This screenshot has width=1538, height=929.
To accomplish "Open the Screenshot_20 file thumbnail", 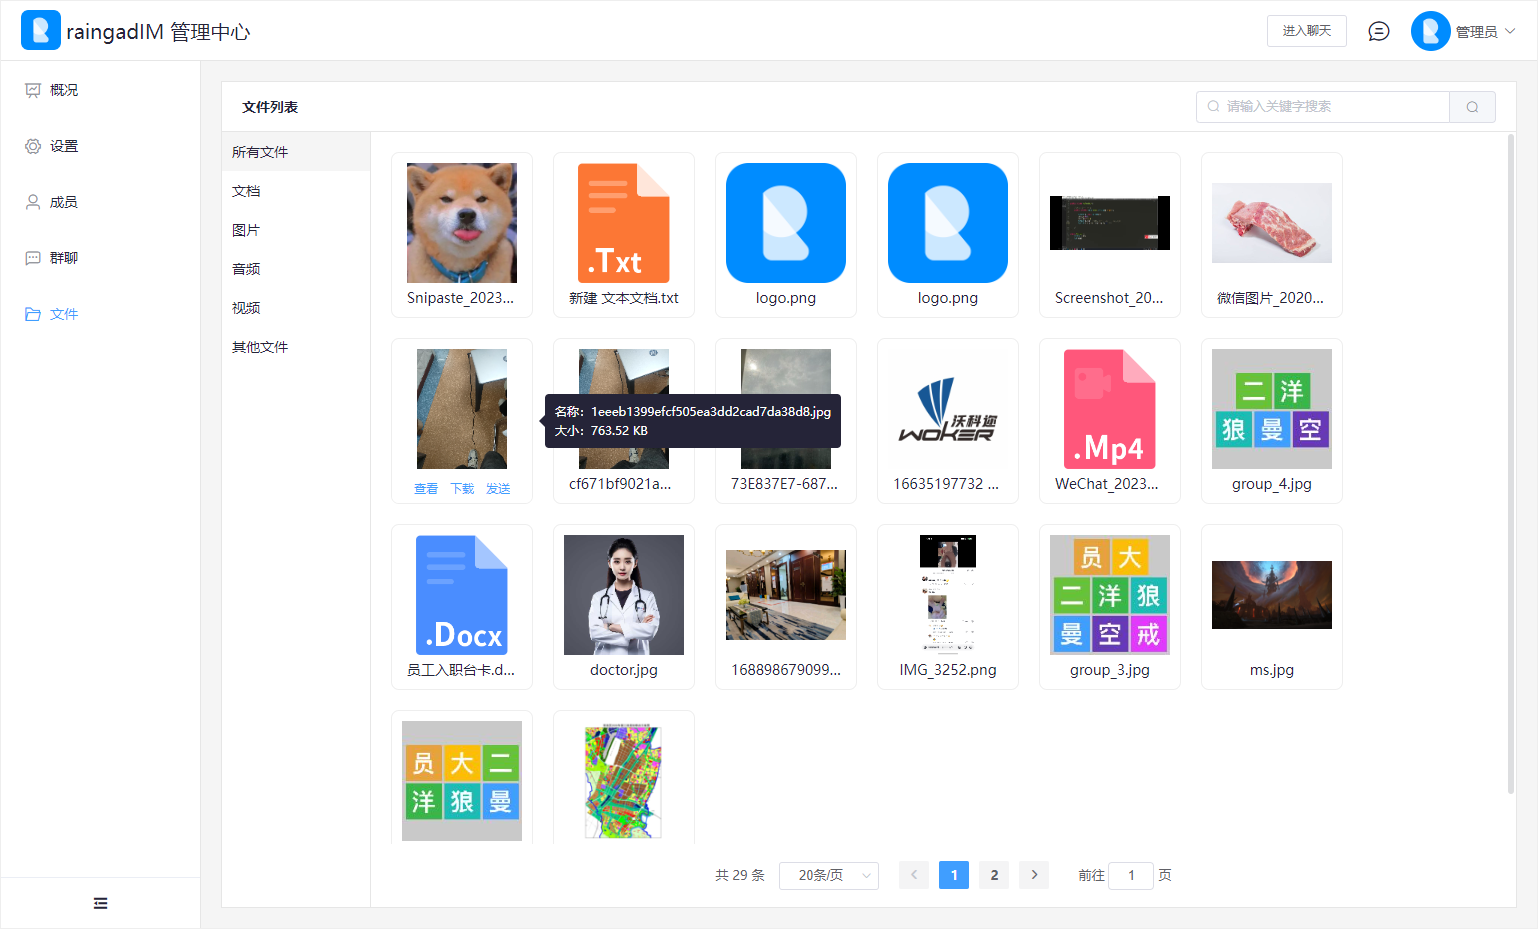I will (1110, 223).
